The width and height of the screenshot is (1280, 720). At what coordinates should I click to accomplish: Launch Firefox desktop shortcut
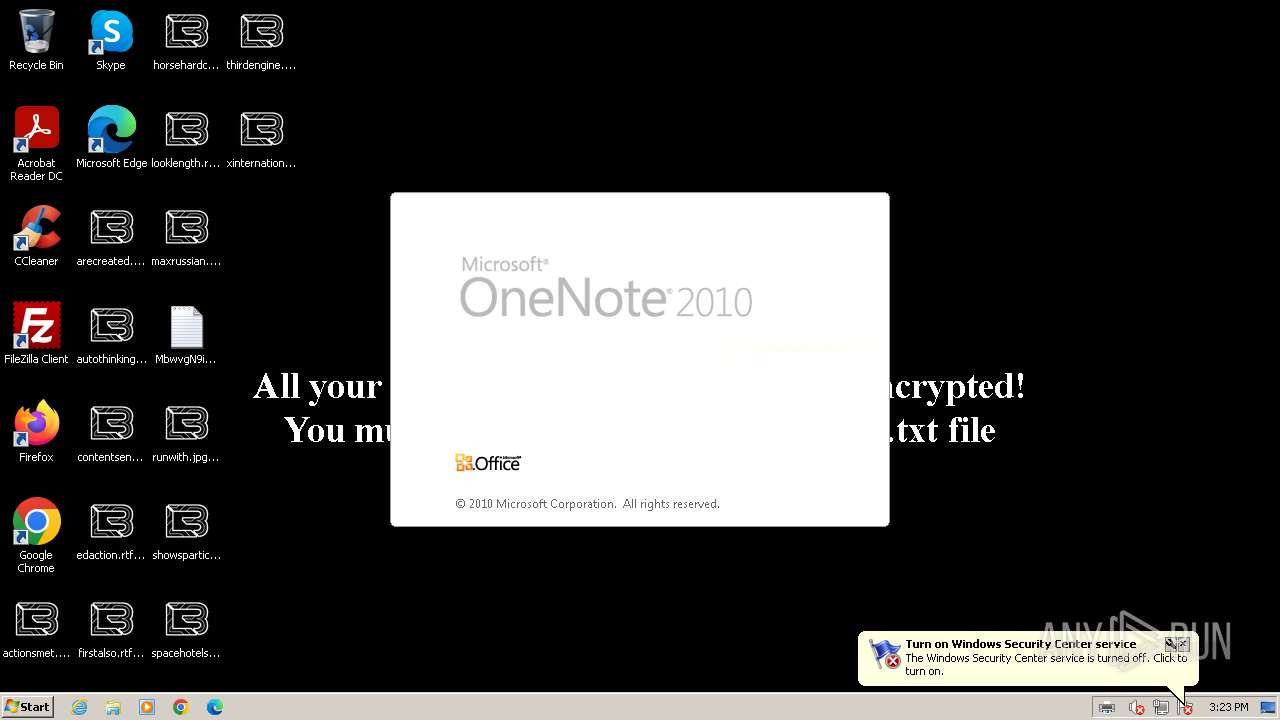[x=36, y=432]
